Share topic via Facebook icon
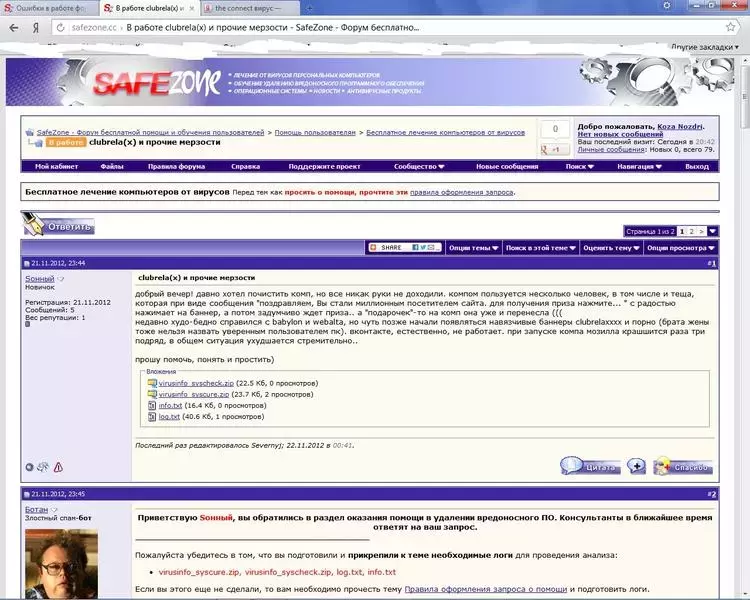The image size is (750, 600). tap(415, 247)
